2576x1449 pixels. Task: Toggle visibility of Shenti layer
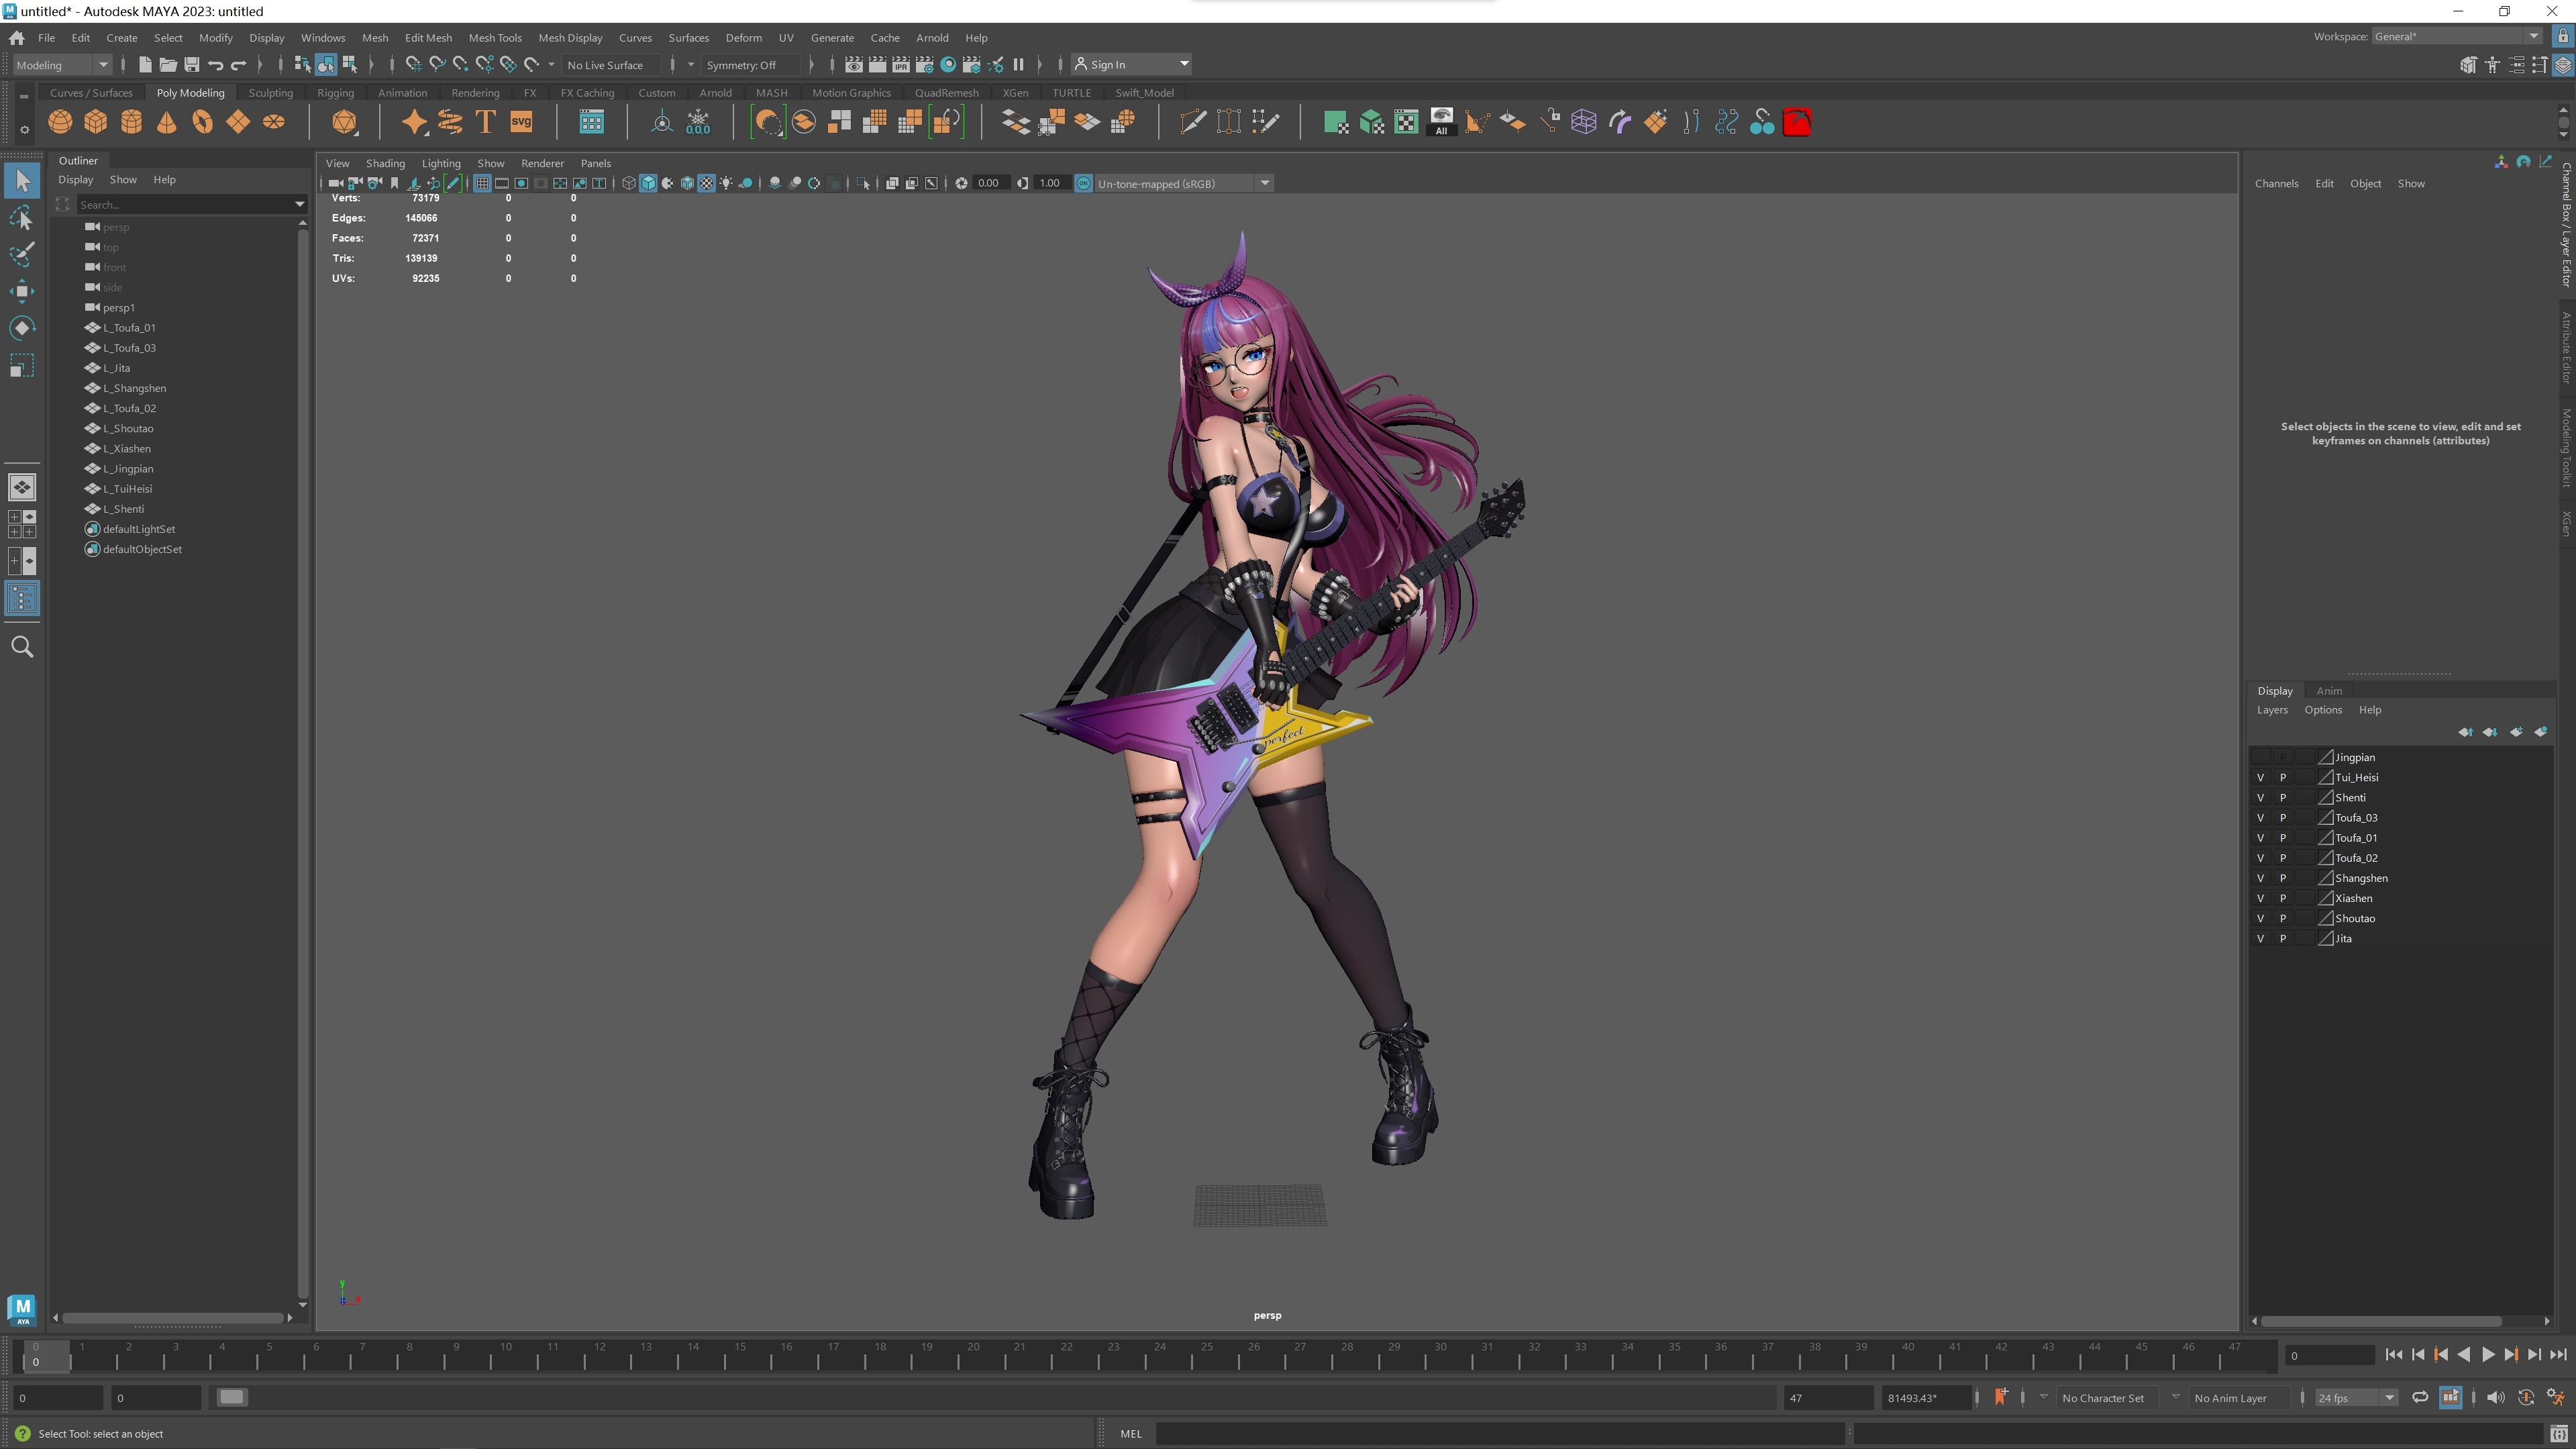(2260, 797)
